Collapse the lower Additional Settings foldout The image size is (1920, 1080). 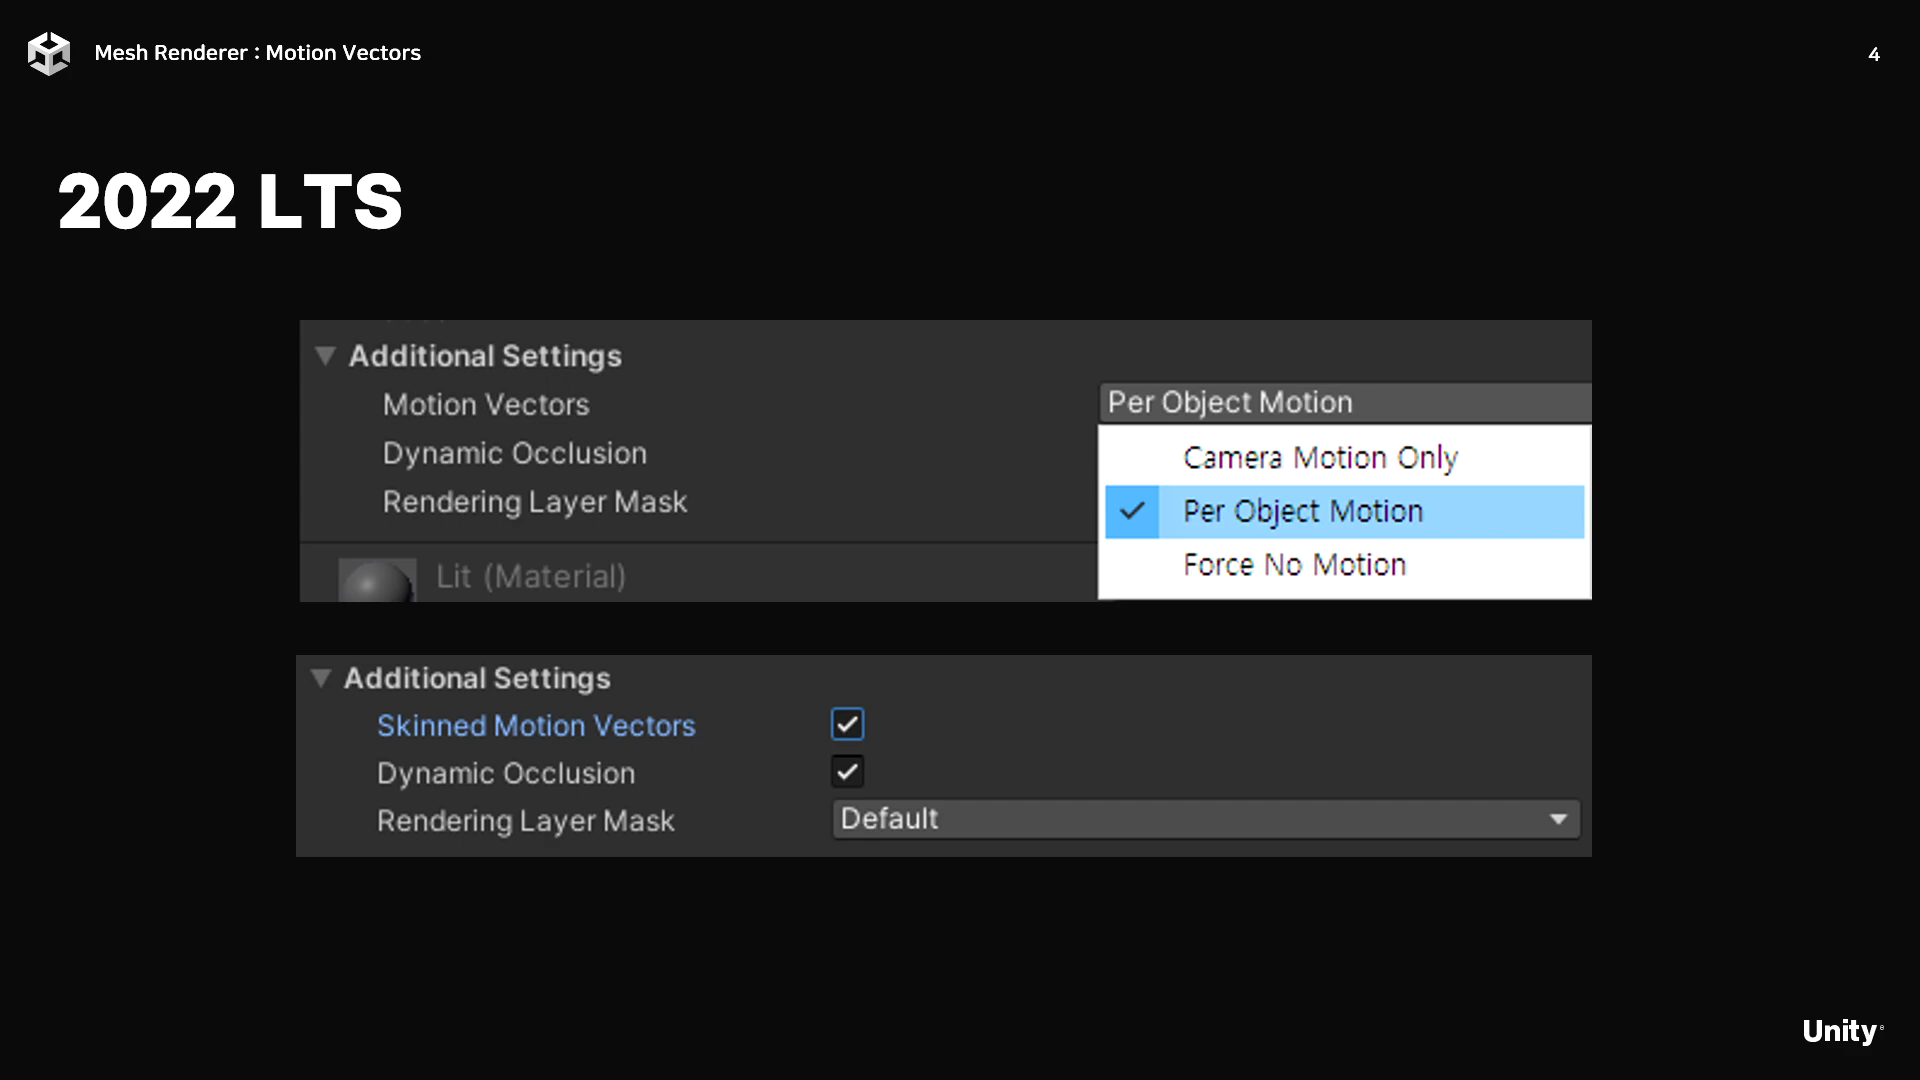pyautogui.click(x=321, y=678)
